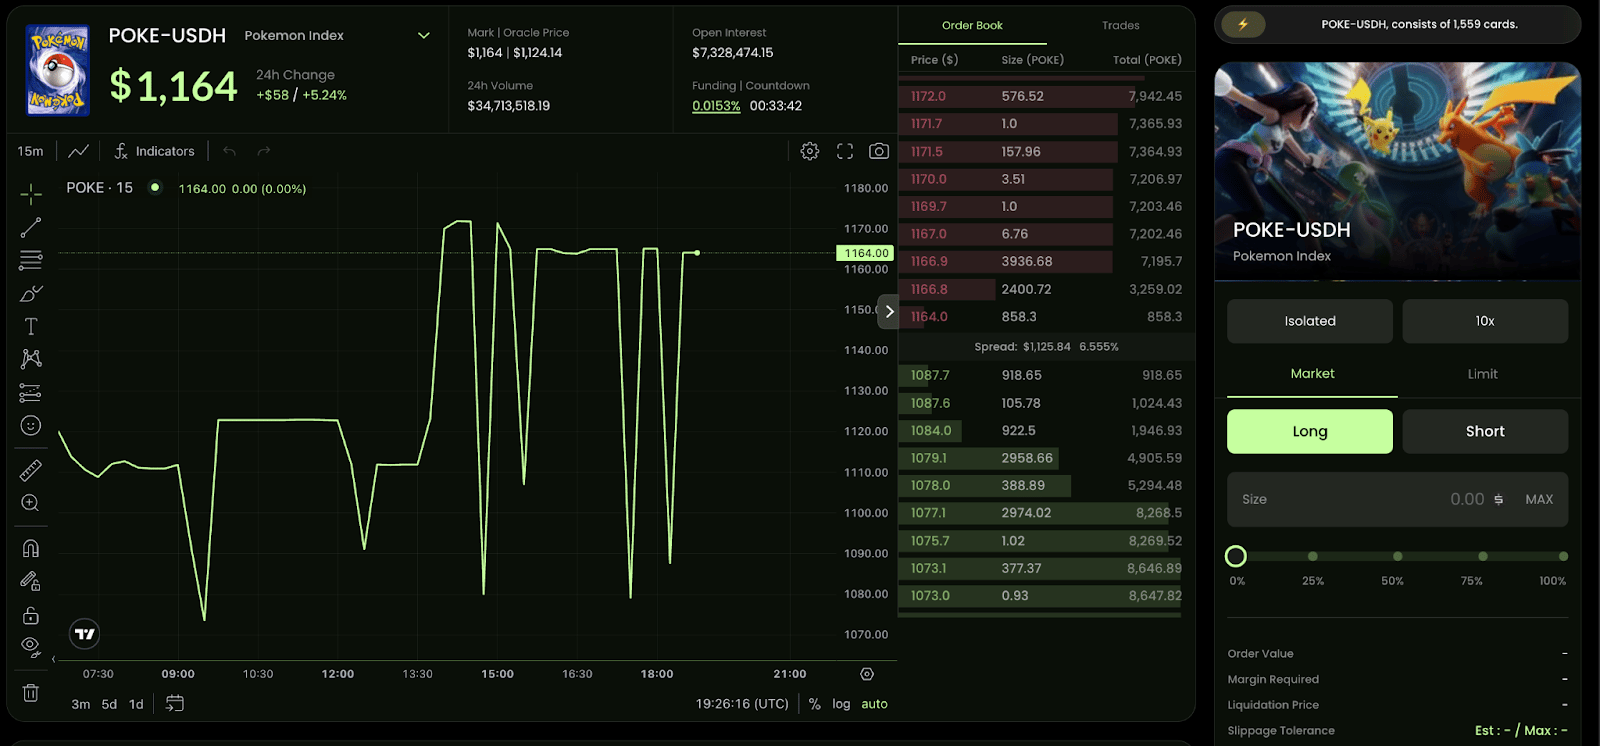The height and width of the screenshot is (746, 1600).
Task: Open the chart patterns tool
Action: (31, 359)
